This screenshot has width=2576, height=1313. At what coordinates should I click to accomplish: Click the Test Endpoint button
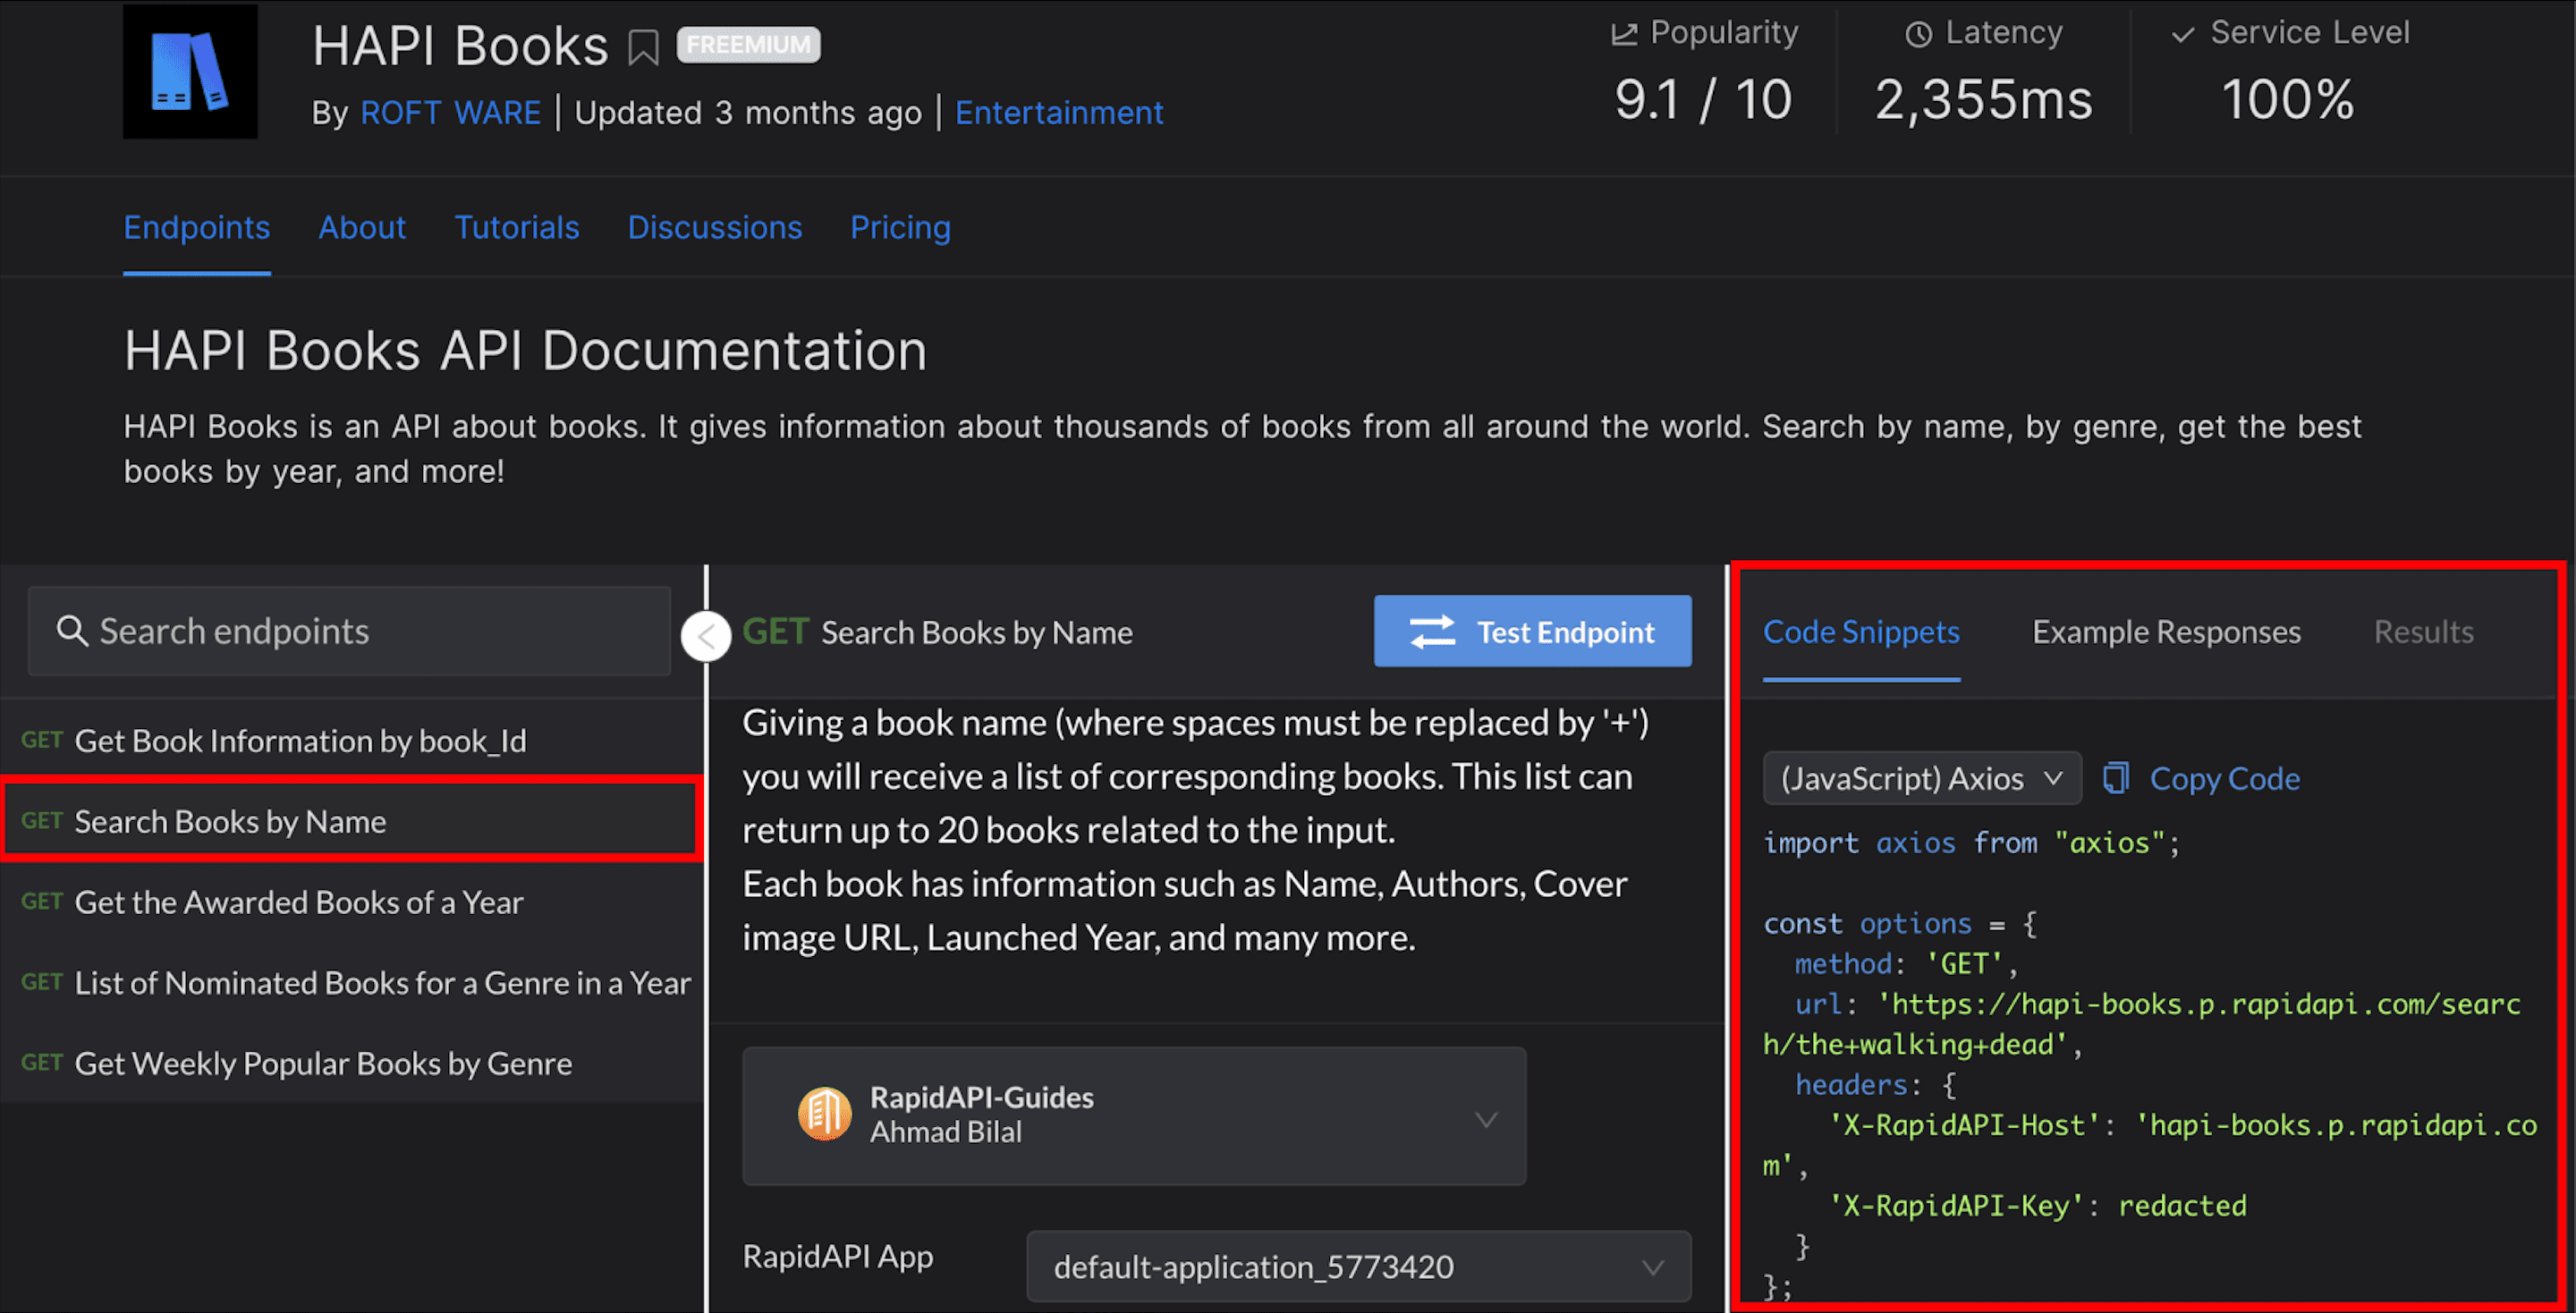1533,631
